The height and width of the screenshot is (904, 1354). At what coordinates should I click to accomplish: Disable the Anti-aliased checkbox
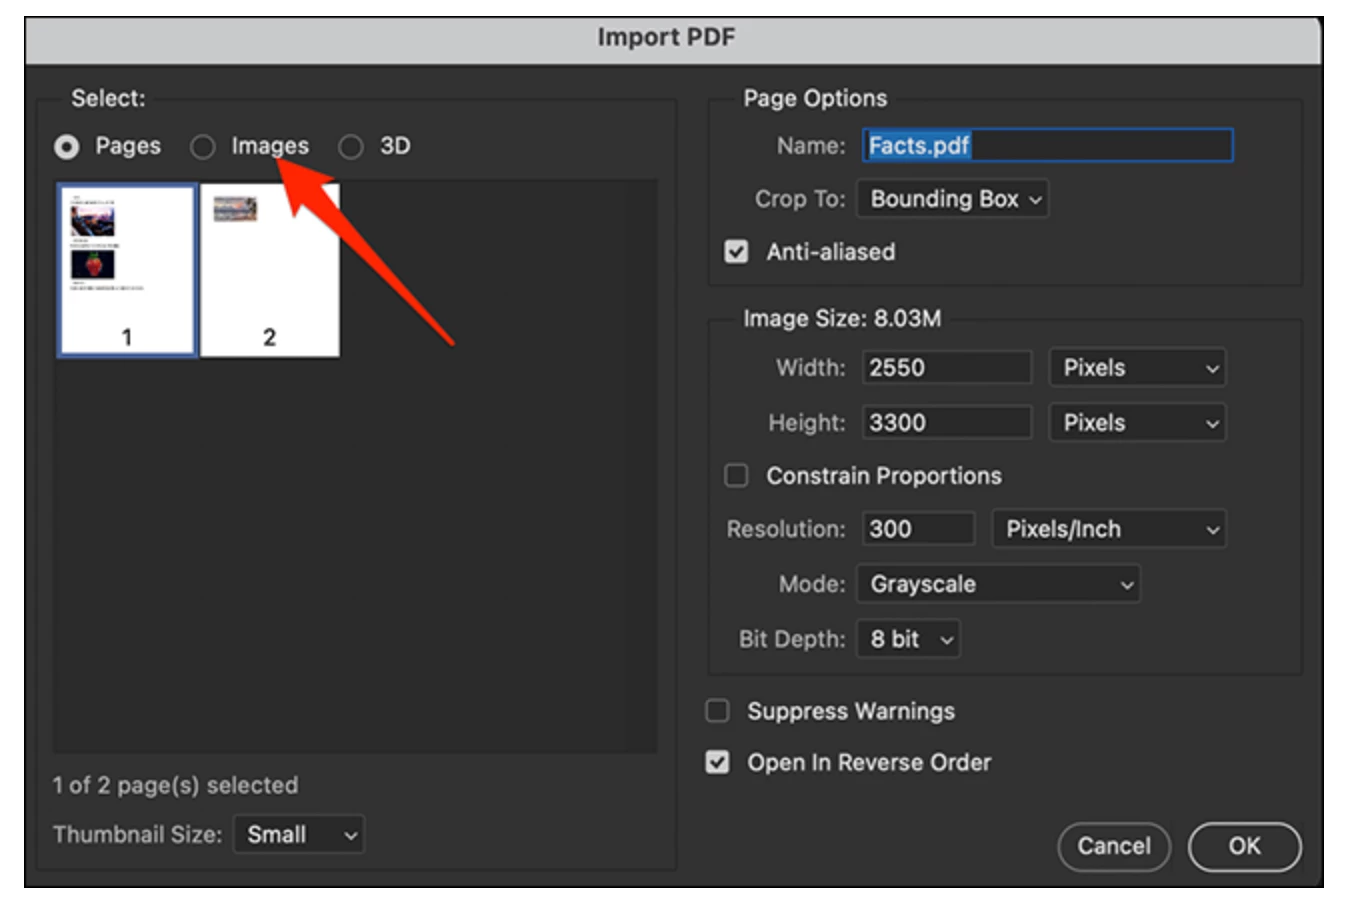point(737,252)
